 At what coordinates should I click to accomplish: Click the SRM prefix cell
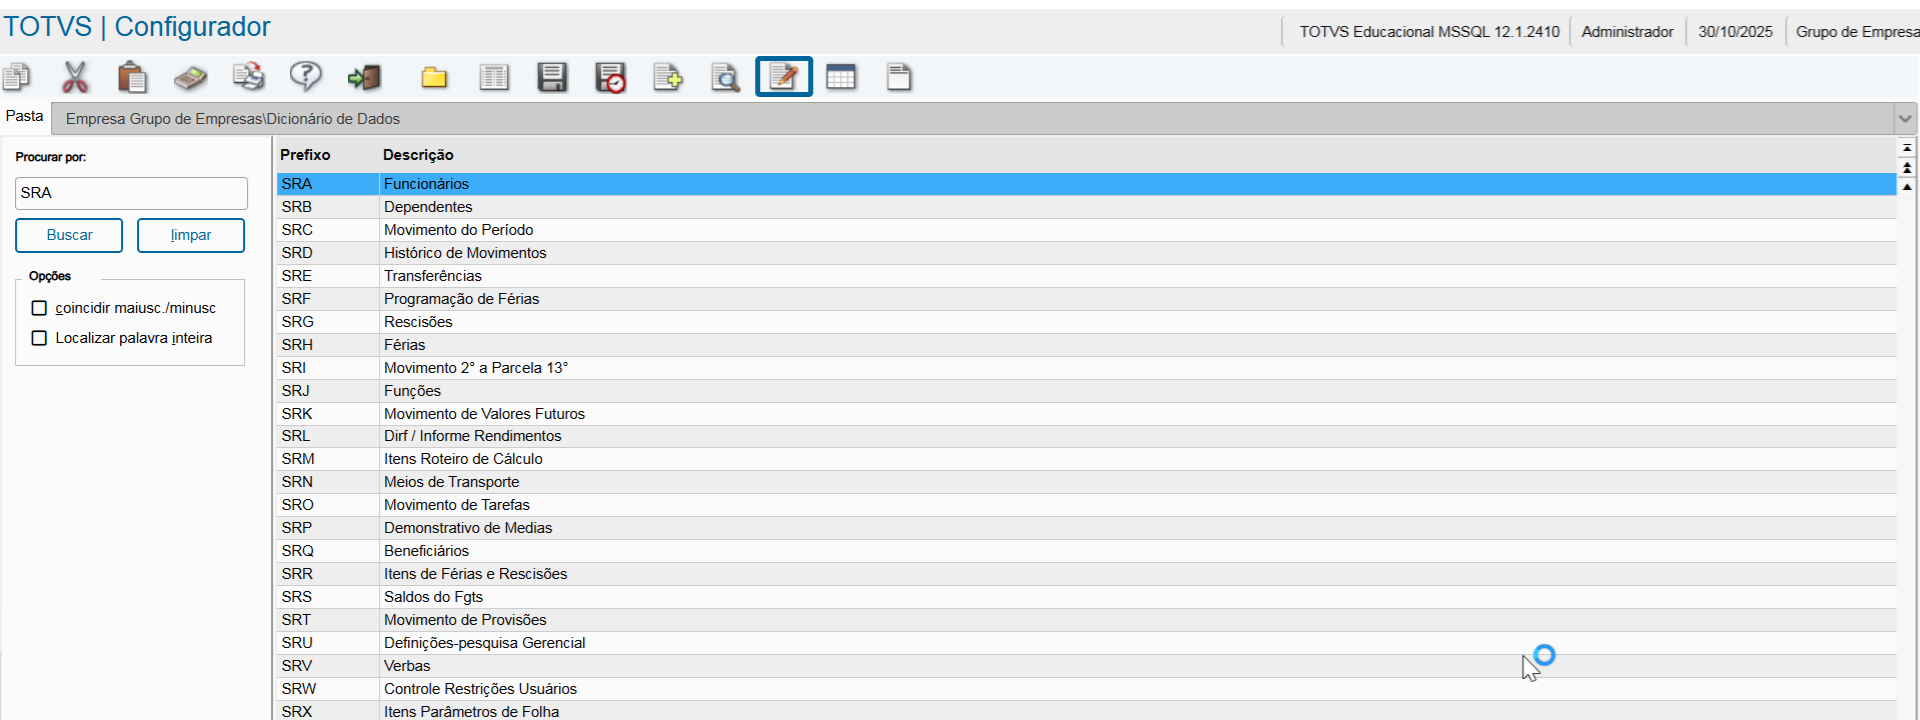click(328, 459)
